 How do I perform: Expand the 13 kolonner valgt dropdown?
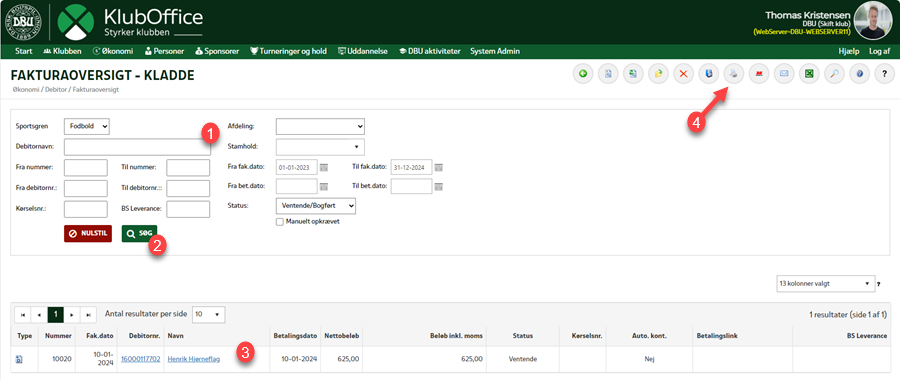pyautogui.click(x=825, y=284)
